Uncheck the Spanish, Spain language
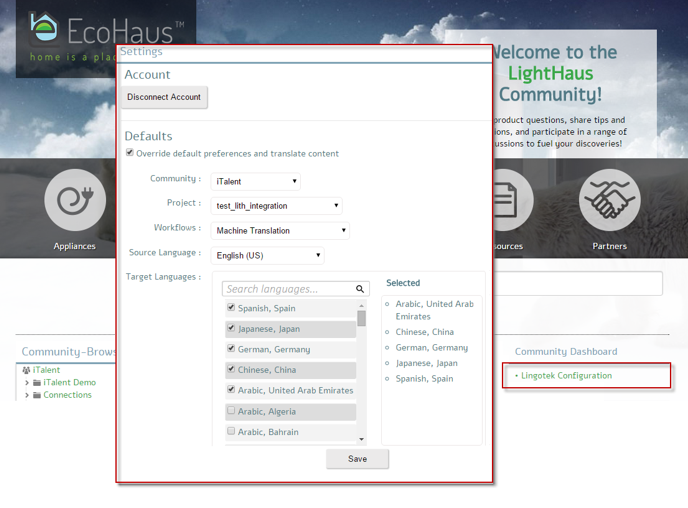 tap(231, 308)
